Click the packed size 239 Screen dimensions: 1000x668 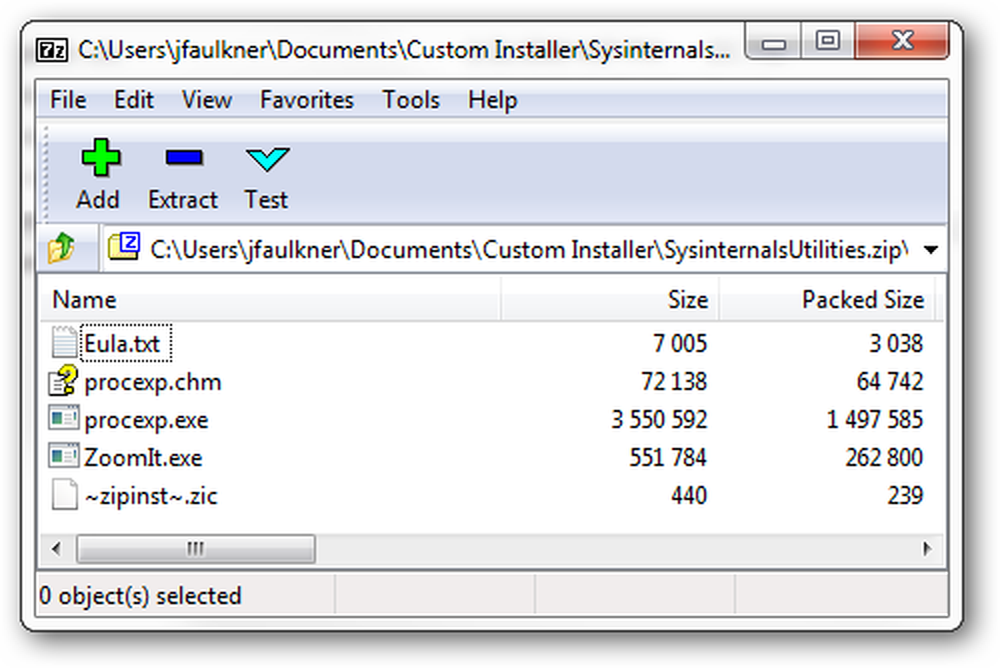pyautogui.click(x=905, y=495)
